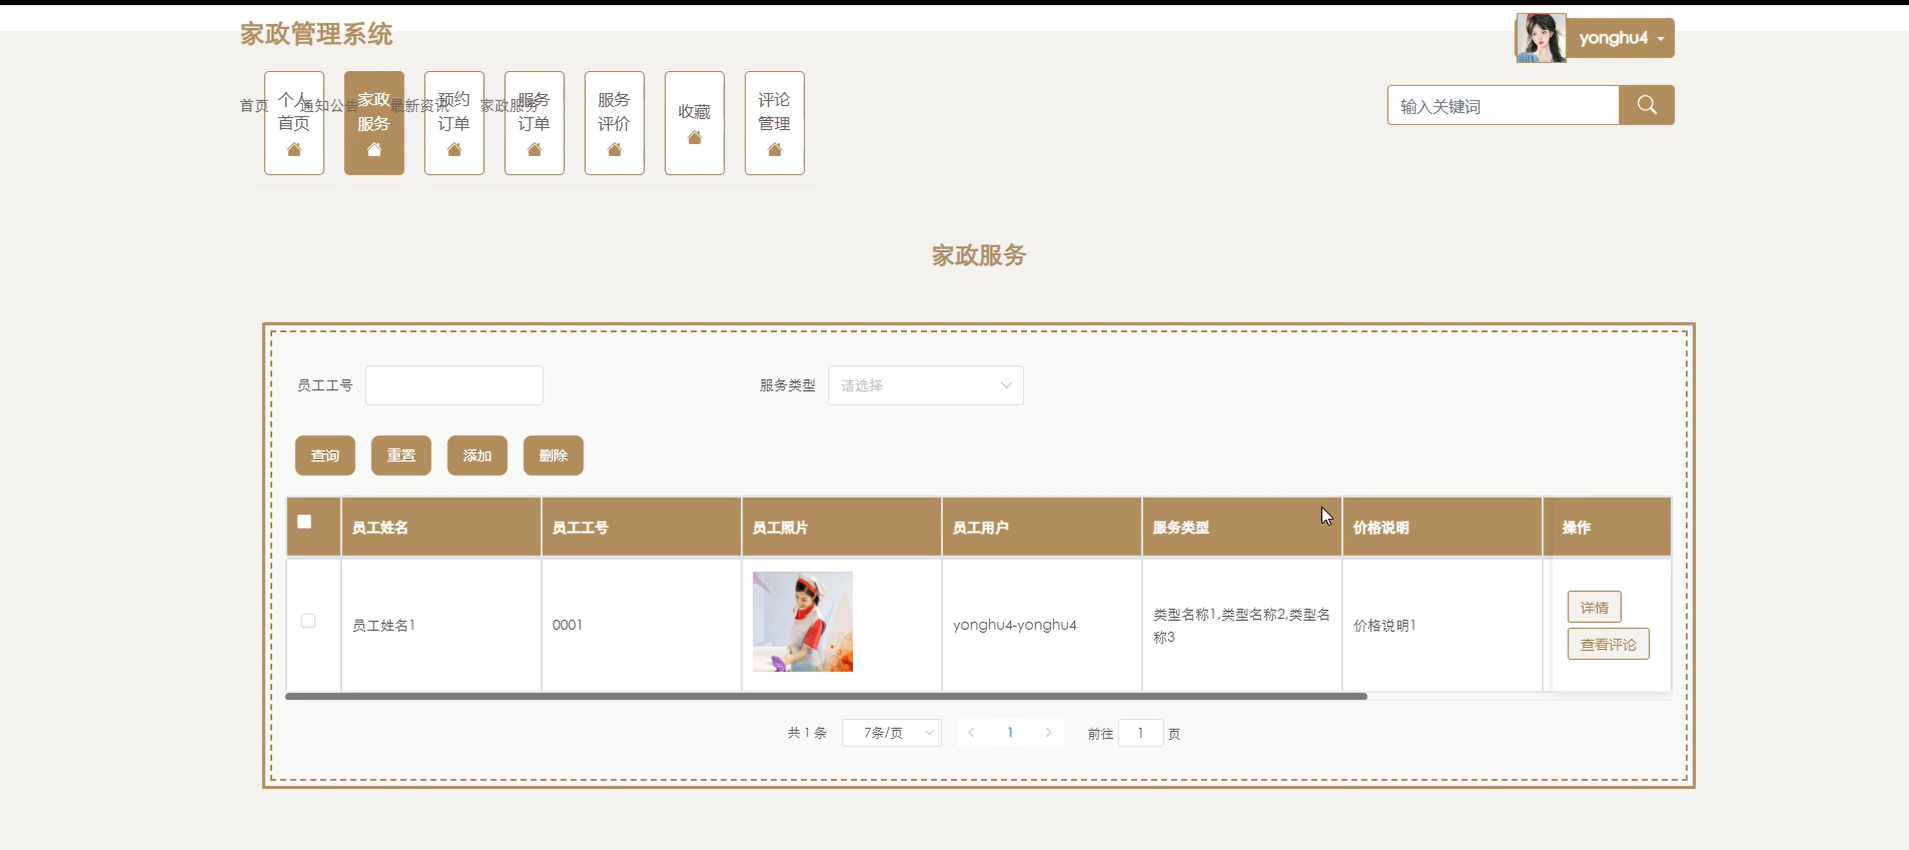Focus the 输入关键词 search box
This screenshot has height=850, width=1909.
(1503, 105)
